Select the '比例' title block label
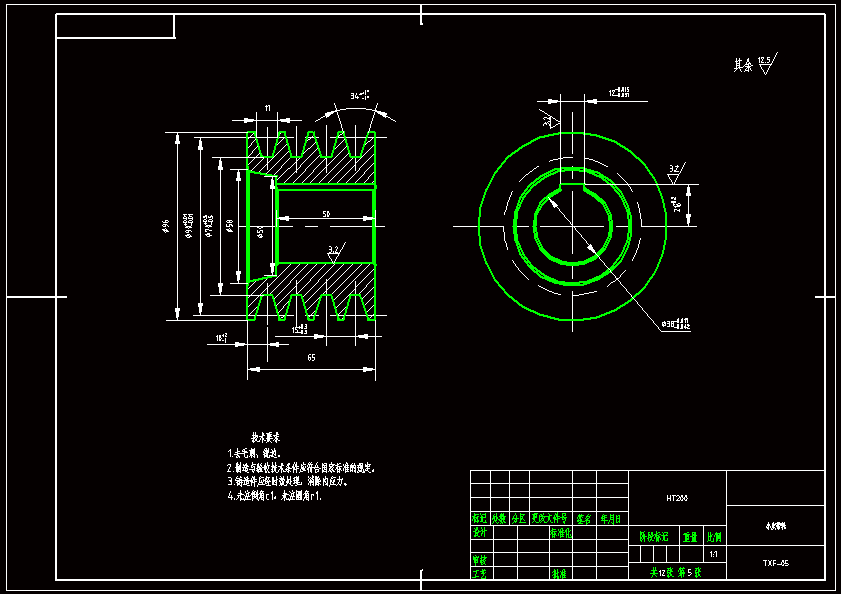The height and width of the screenshot is (594, 841). point(714,537)
